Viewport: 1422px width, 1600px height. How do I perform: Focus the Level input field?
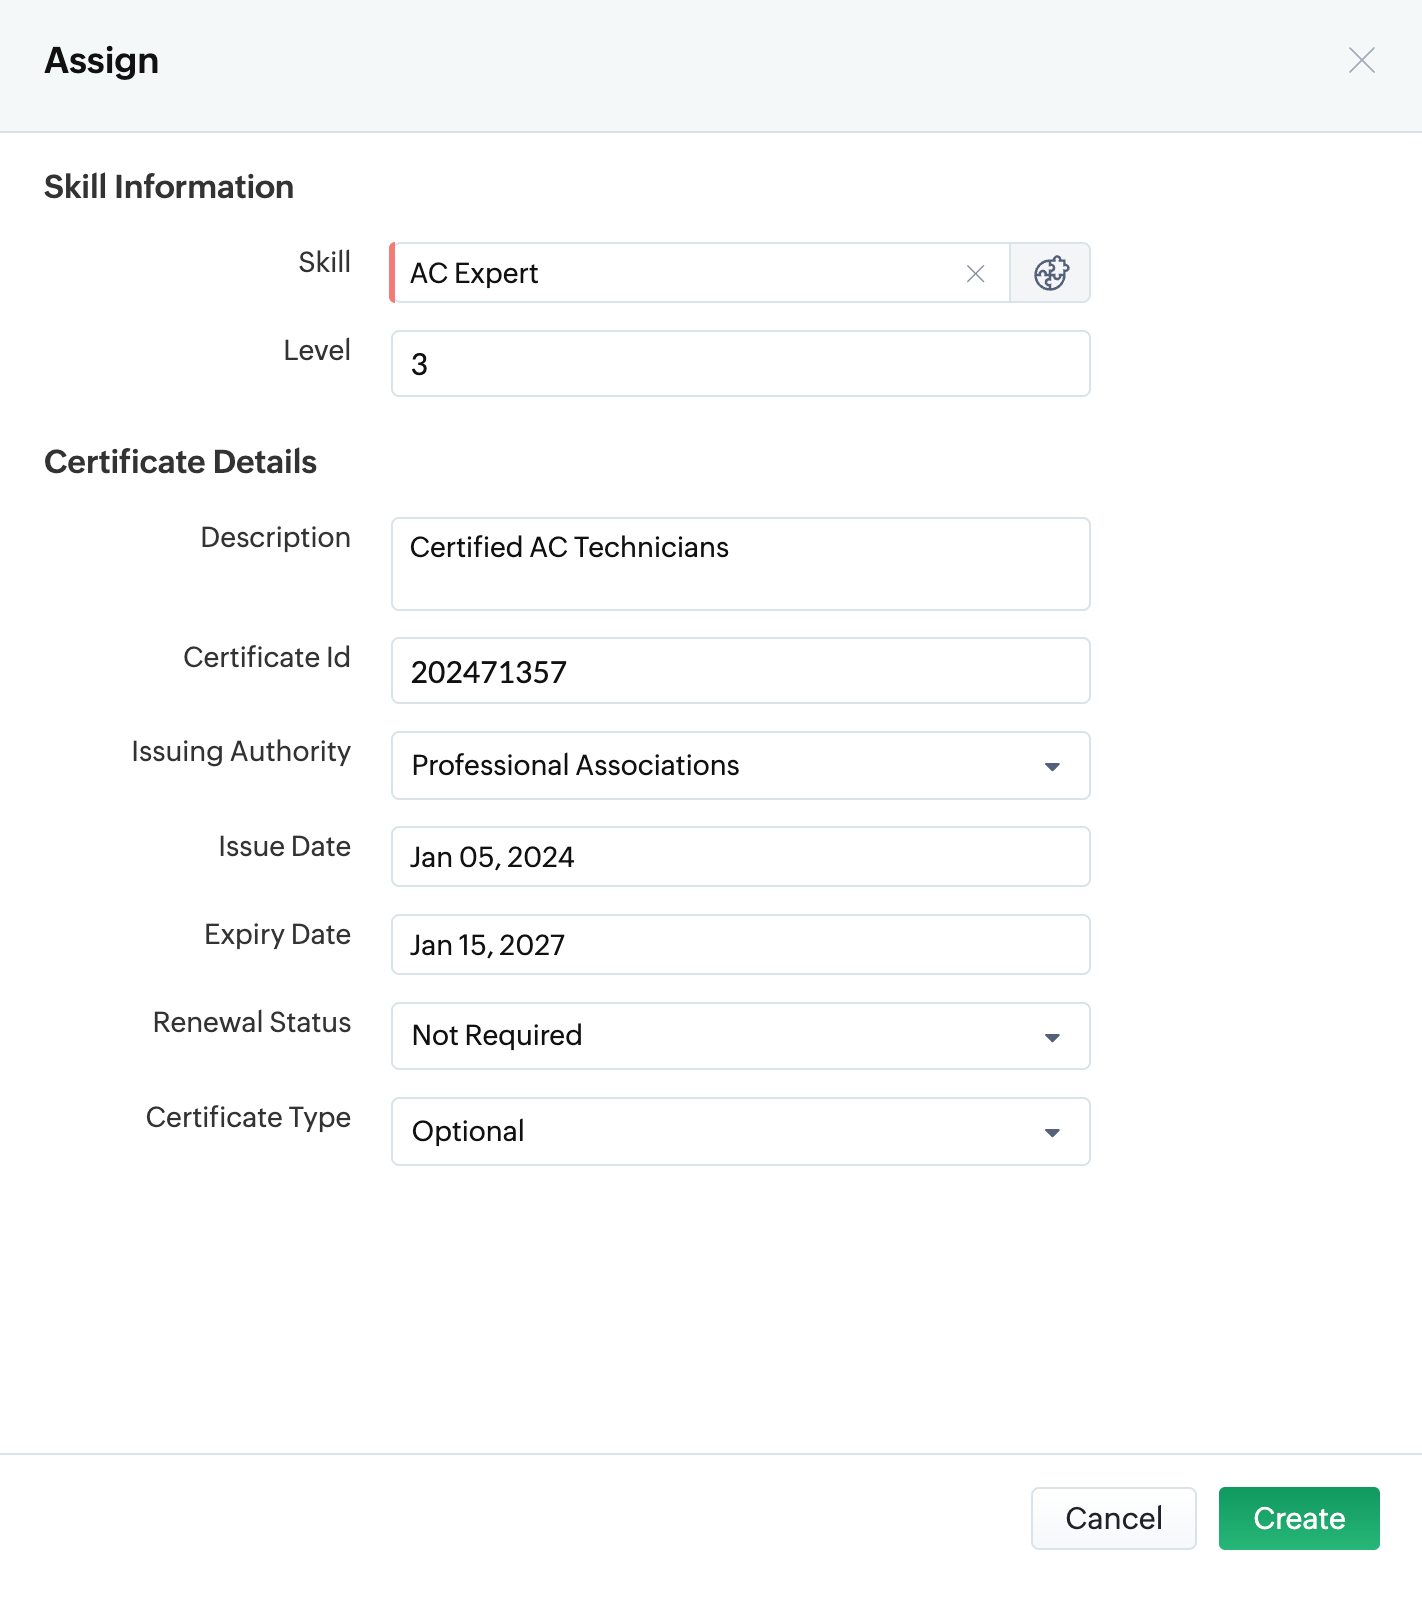point(740,364)
